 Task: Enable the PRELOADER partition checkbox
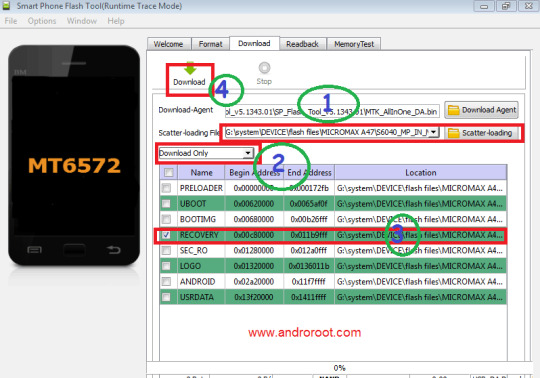click(x=166, y=188)
